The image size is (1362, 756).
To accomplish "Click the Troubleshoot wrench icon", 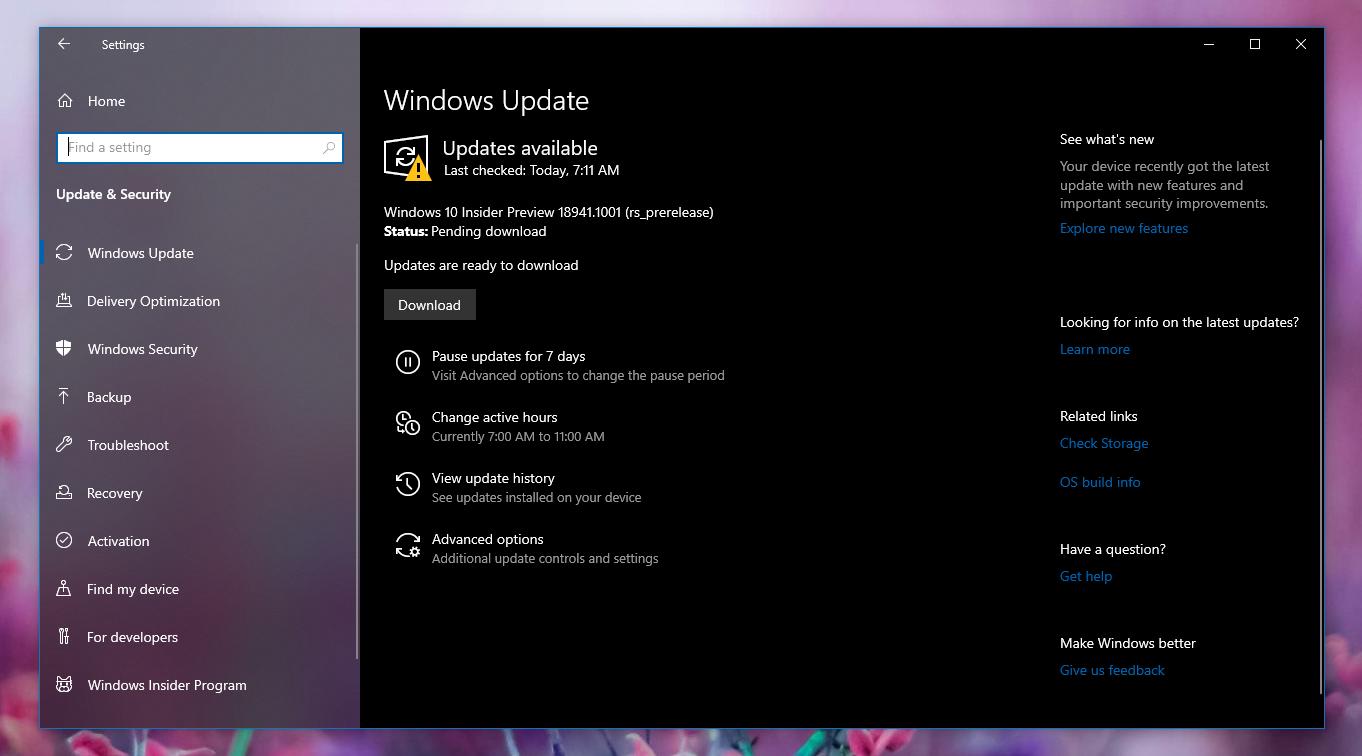I will (x=65, y=445).
